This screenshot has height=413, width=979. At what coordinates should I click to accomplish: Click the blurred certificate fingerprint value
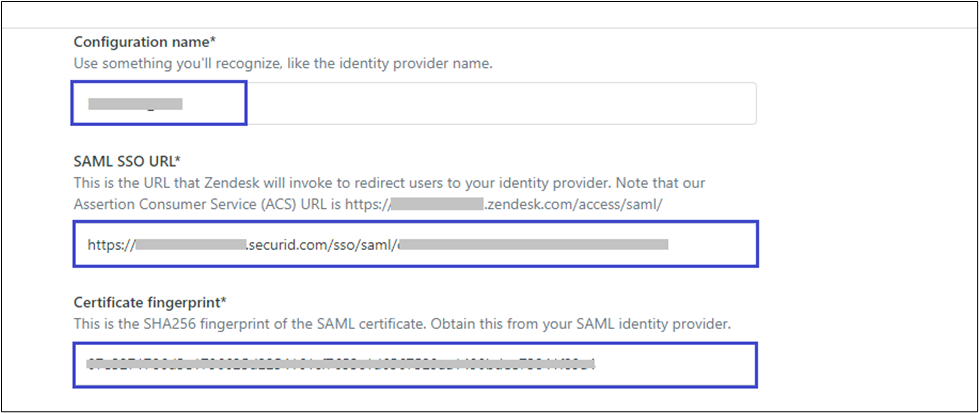click(x=340, y=364)
